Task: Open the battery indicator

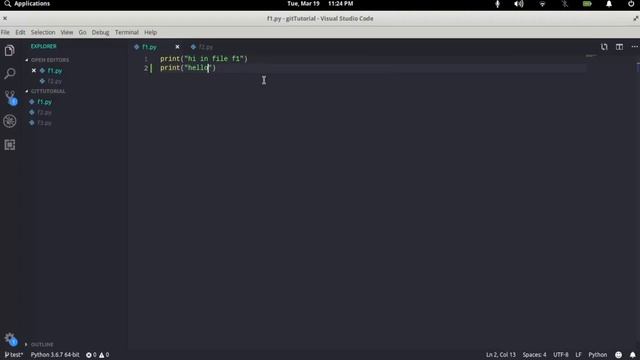Action: [587, 4]
